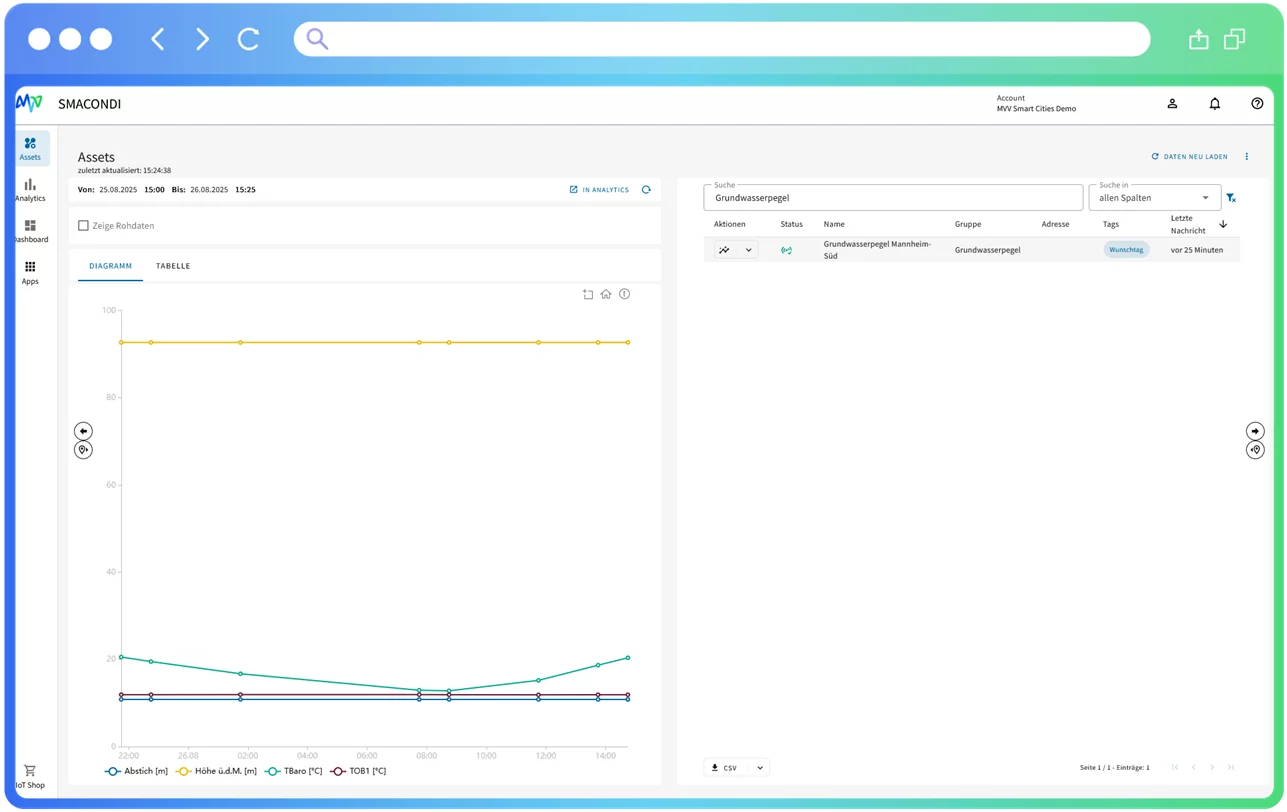Refresh the chart time range with the circular arrow
Image resolution: width=1287 pixels, height=812 pixels.
[646, 190]
